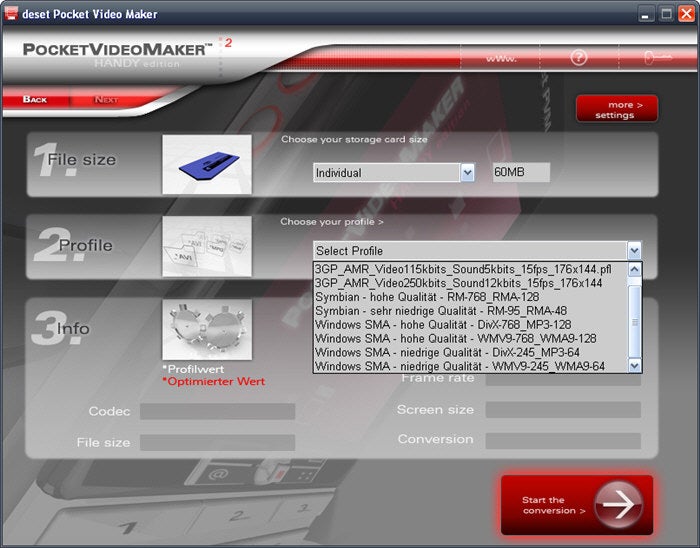The width and height of the screenshot is (700, 548).
Task: Select 3GP_AMR_Video115kbits 176x144.pfl profile
Action: coord(470,269)
